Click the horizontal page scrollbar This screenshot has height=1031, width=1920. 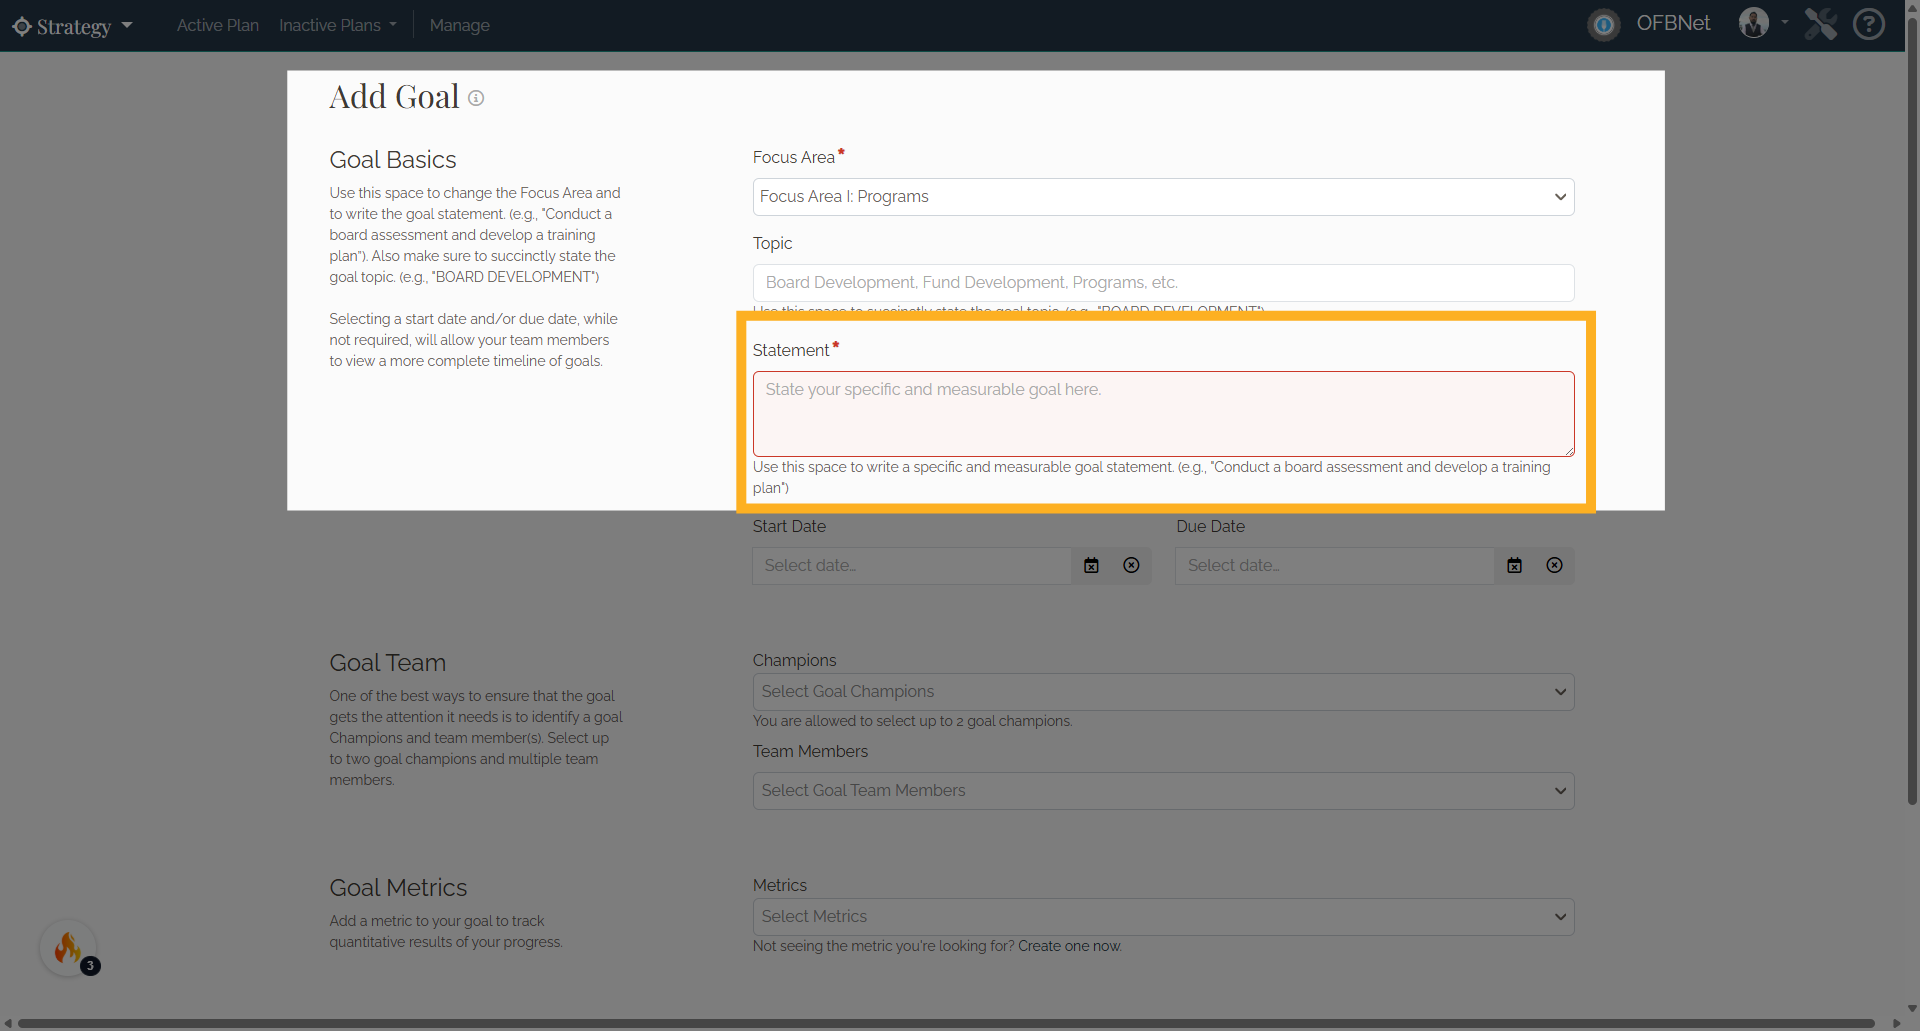(945, 1023)
